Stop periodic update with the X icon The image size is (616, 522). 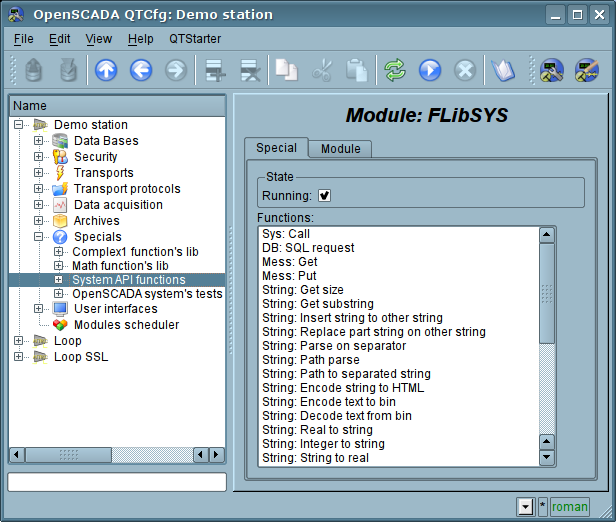(x=465, y=70)
